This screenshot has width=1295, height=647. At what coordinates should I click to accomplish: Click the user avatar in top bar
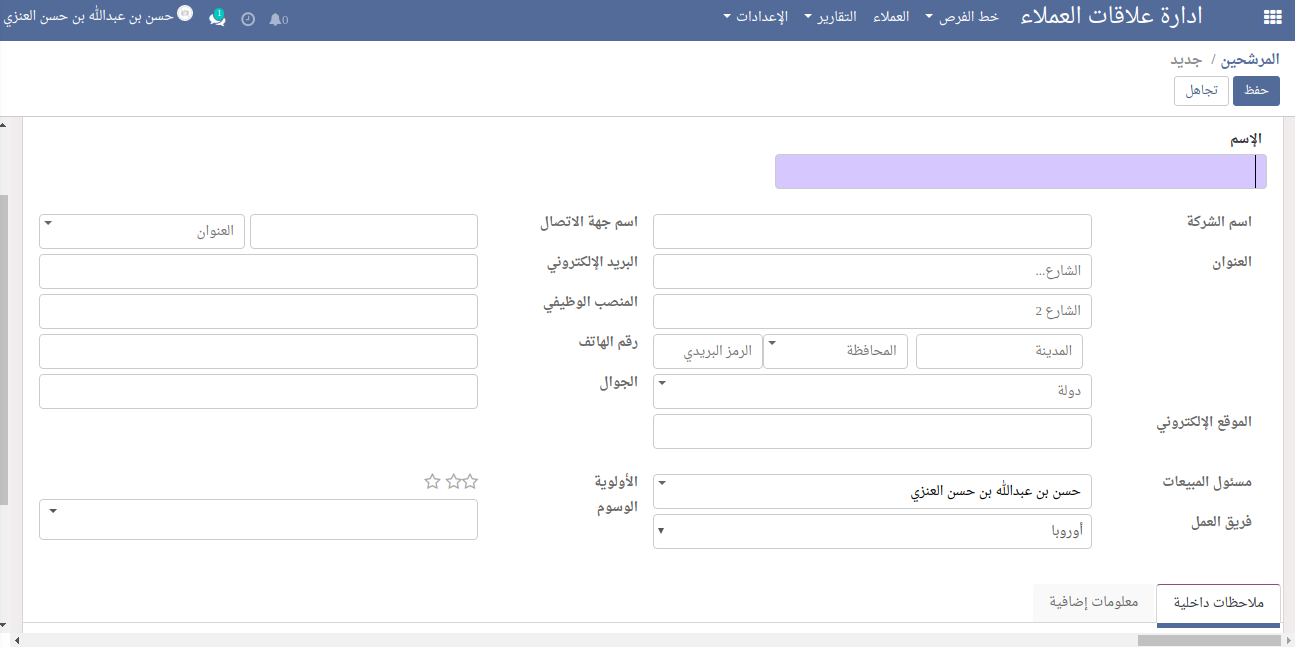coord(184,14)
